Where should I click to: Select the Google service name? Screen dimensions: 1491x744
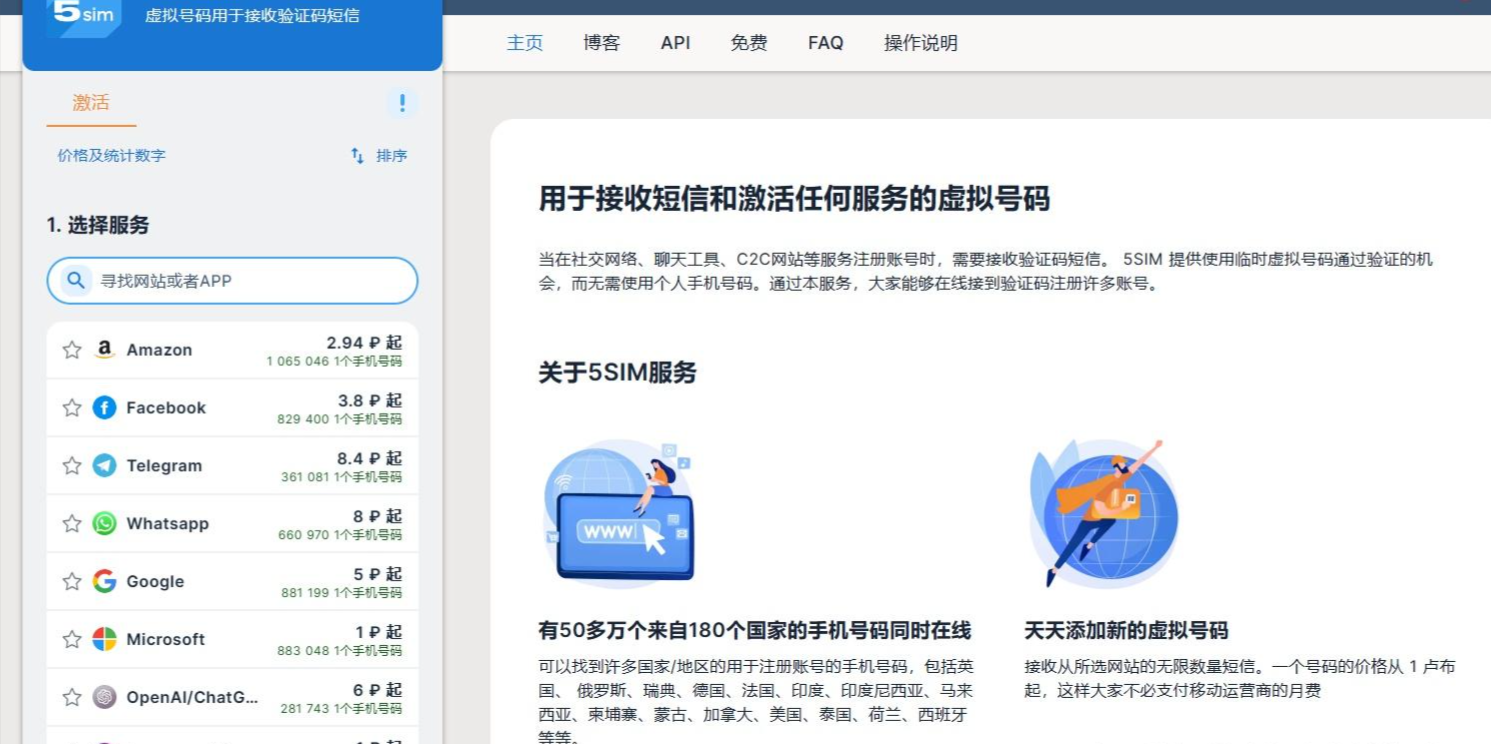tap(155, 582)
